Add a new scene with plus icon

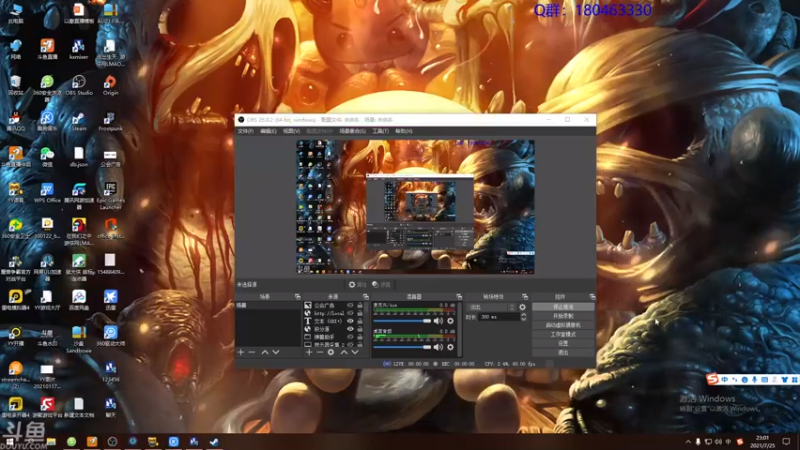tap(241, 352)
